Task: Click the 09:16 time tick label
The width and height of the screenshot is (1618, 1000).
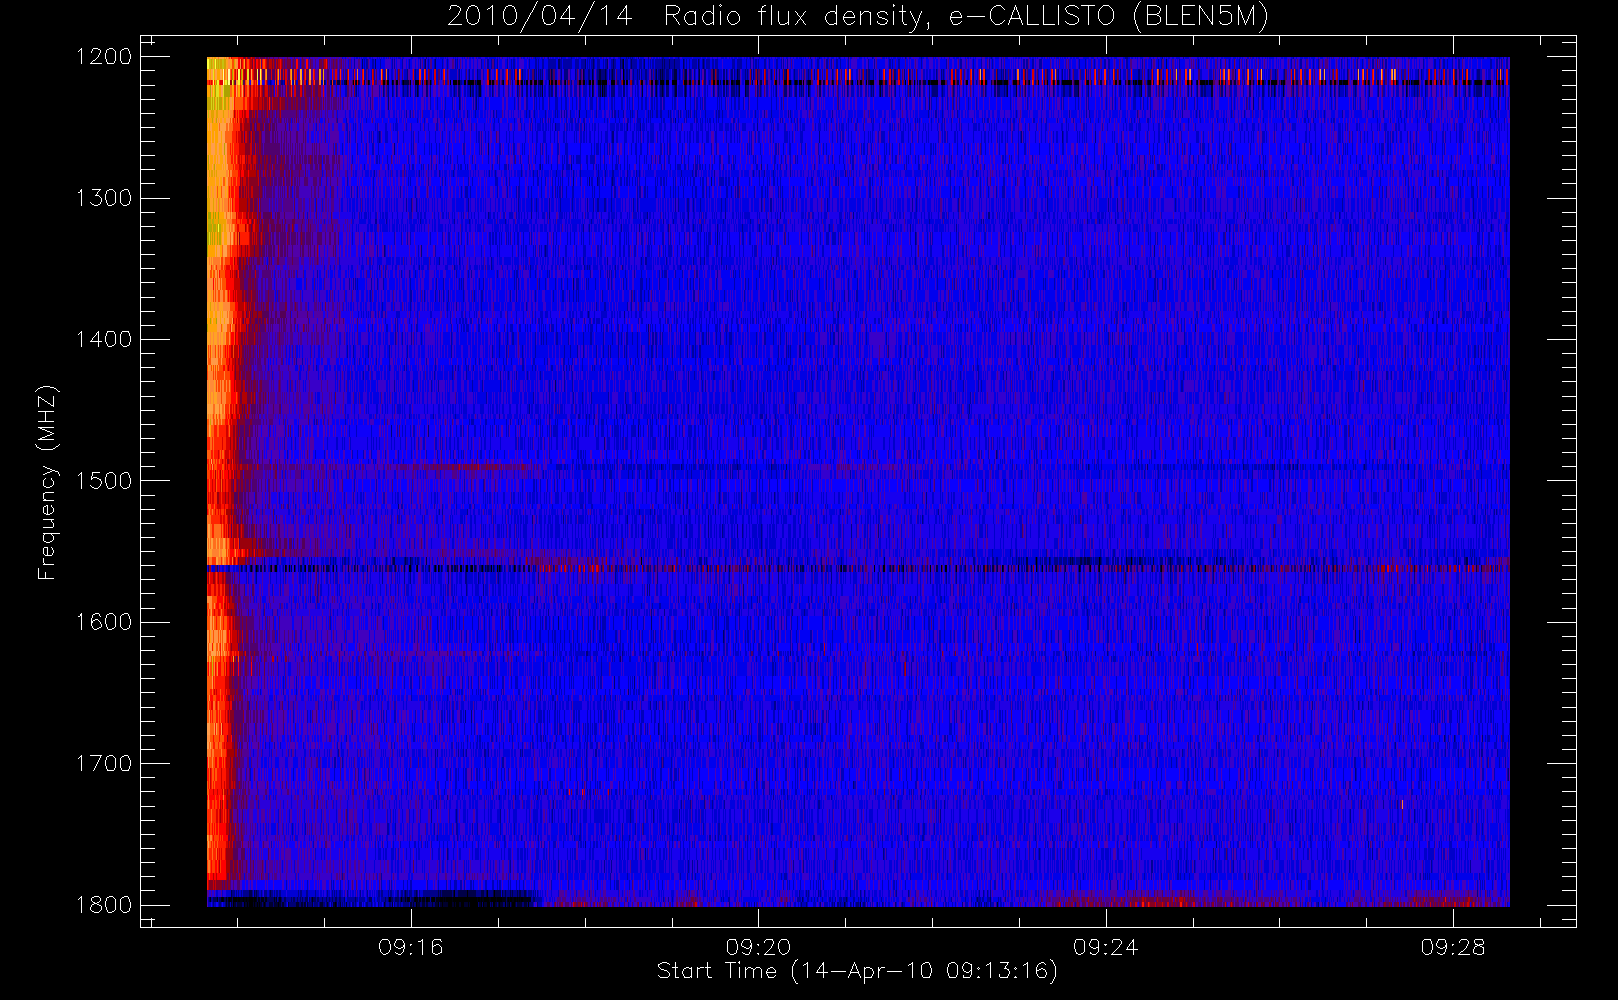Action: click(x=411, y=947)
